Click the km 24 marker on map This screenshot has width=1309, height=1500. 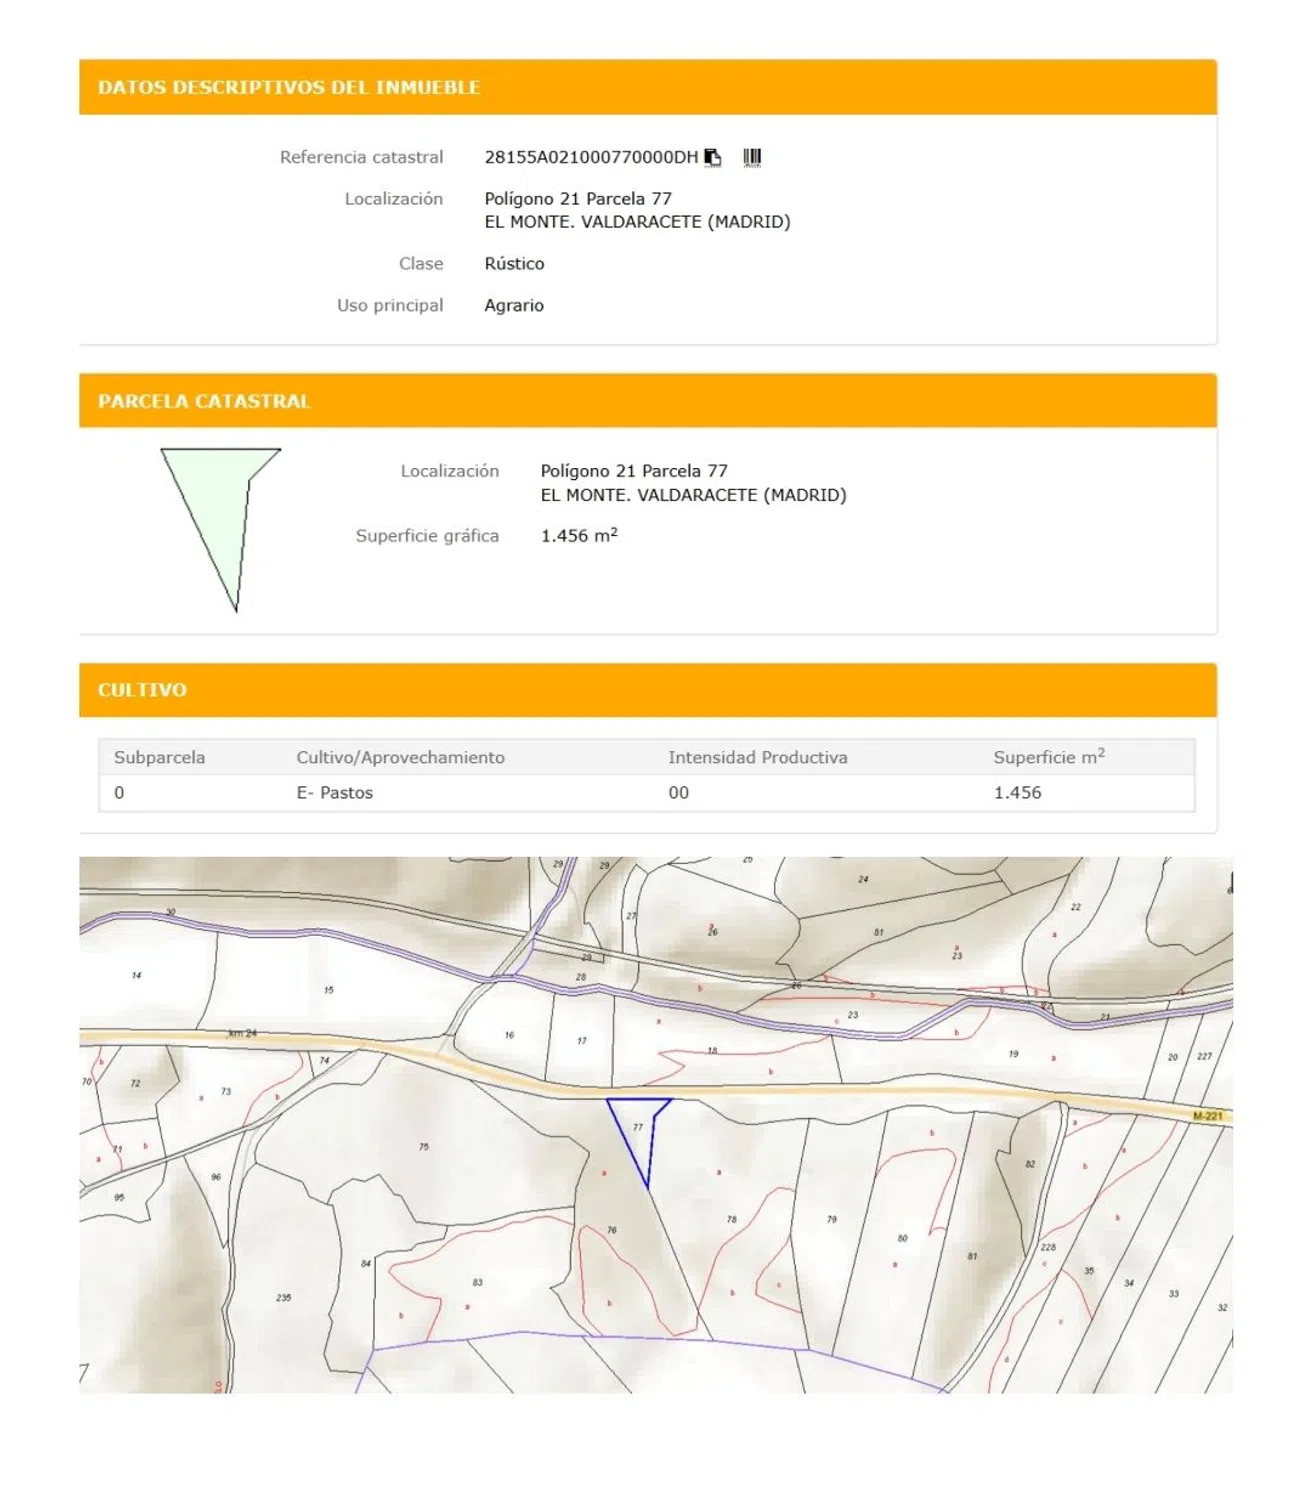coord(242,1033)
